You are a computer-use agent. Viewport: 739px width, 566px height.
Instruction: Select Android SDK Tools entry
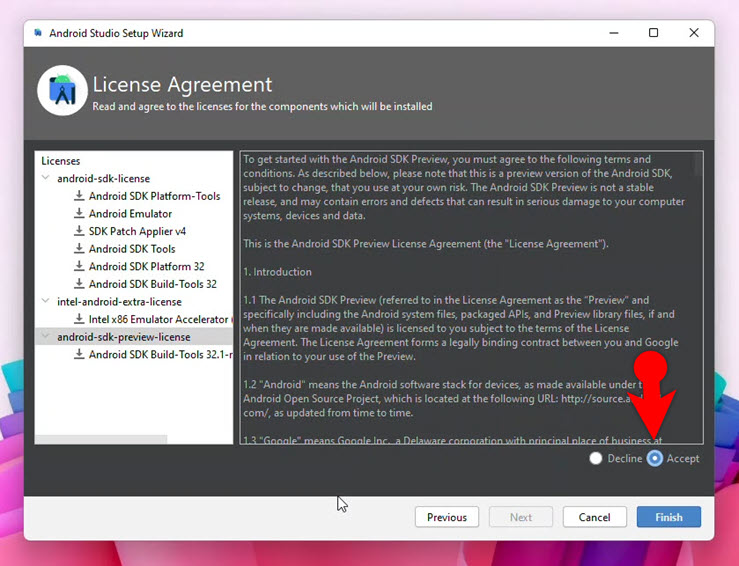pos(132,249)
